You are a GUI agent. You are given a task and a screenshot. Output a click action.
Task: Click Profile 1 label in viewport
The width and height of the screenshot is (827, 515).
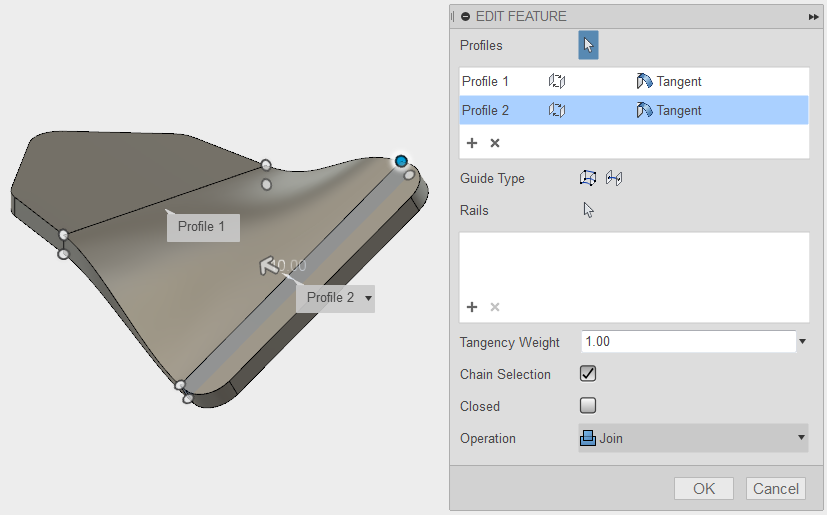[203, 227]
